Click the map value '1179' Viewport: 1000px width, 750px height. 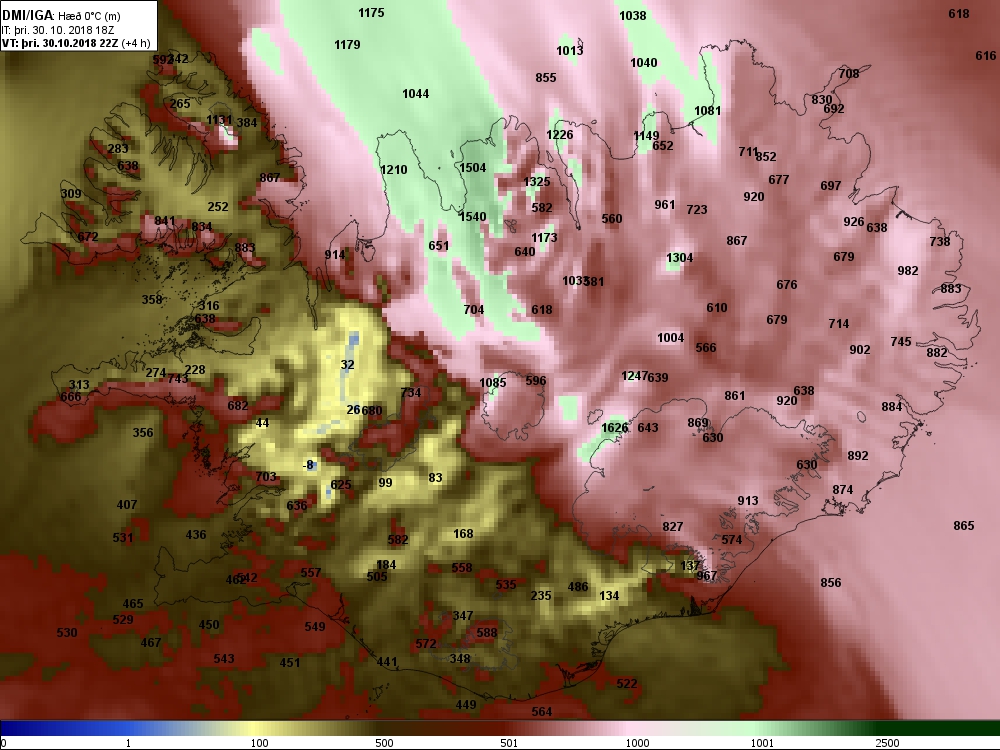point(347,45)
